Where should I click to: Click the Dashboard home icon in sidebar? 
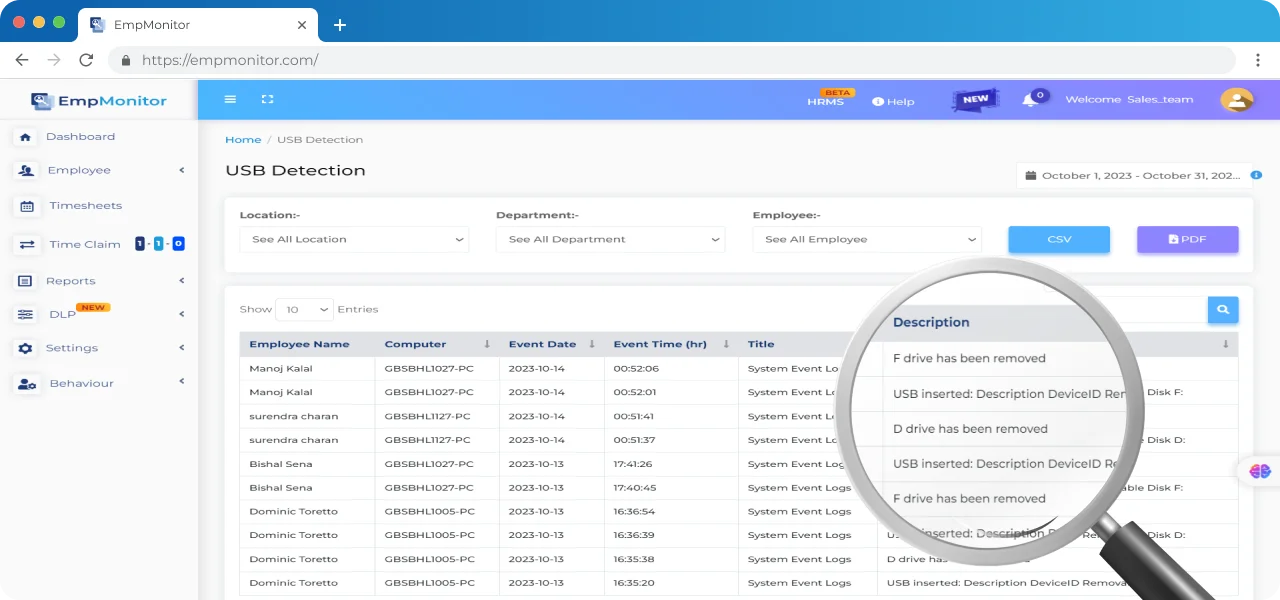coord(26,137)
